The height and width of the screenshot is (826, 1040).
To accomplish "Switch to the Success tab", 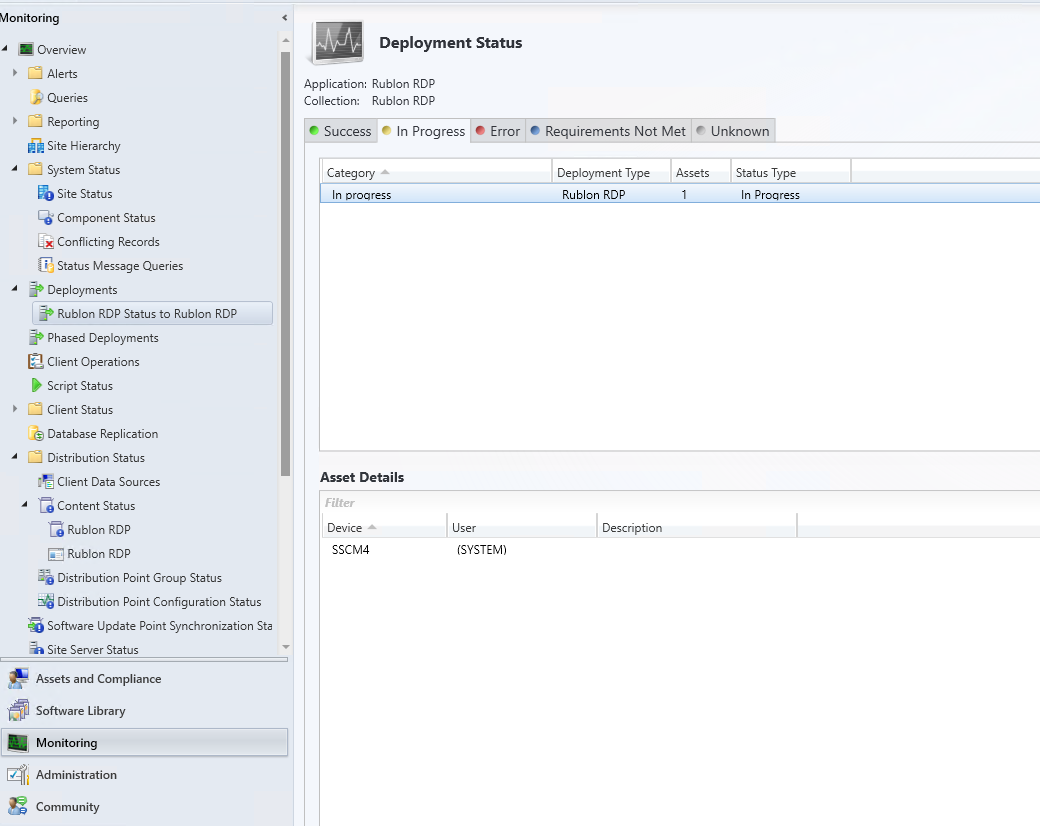I will pyautogui.click(x=339, y=131).
